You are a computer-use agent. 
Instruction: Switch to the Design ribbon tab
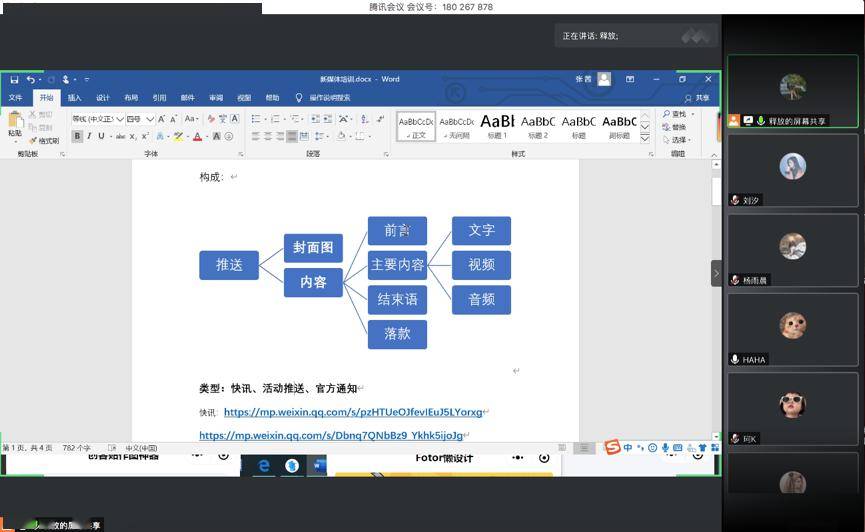(x=103, y=98)
